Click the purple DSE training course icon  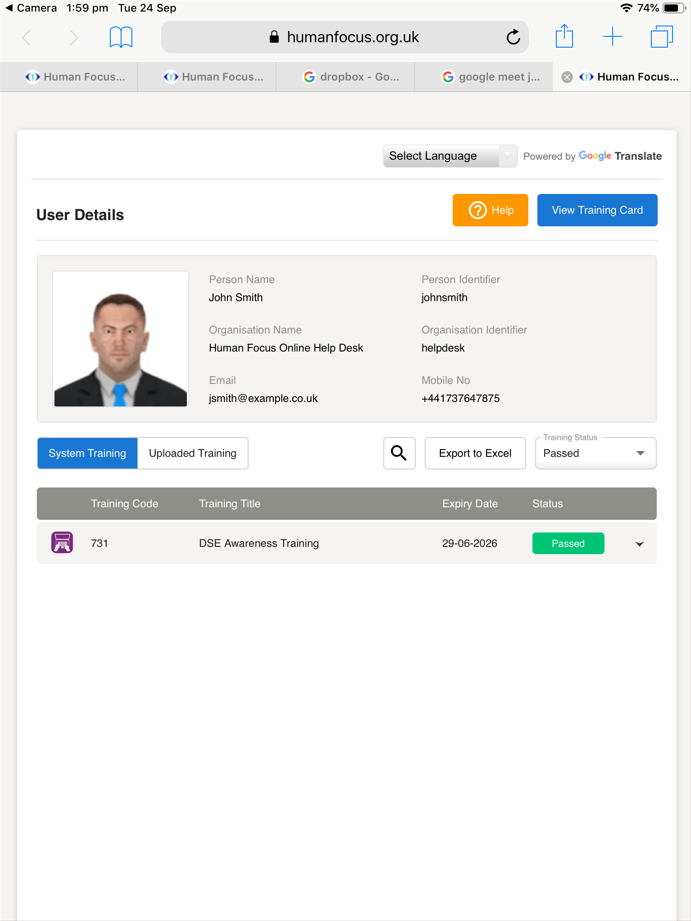point(62,543)
